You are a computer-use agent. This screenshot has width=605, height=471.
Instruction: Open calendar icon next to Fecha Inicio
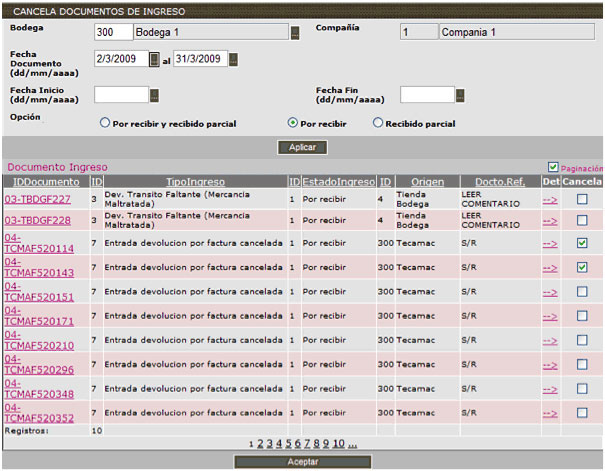click(x=154, y=95)
